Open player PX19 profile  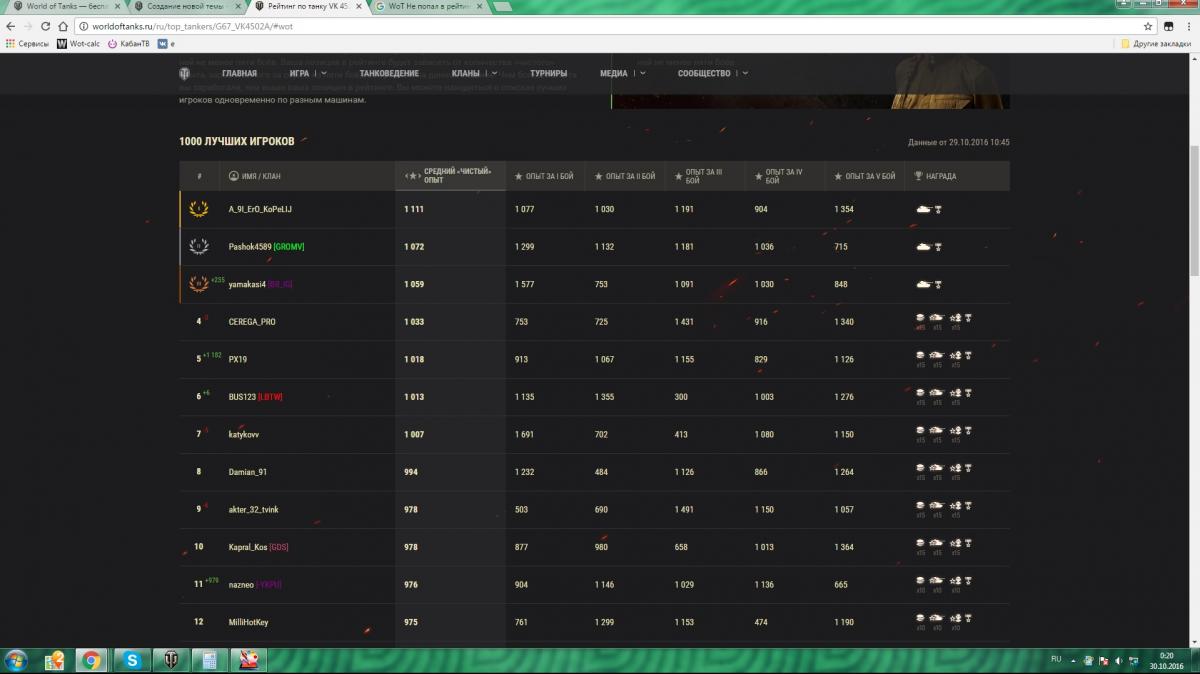(x=238, y=359)
